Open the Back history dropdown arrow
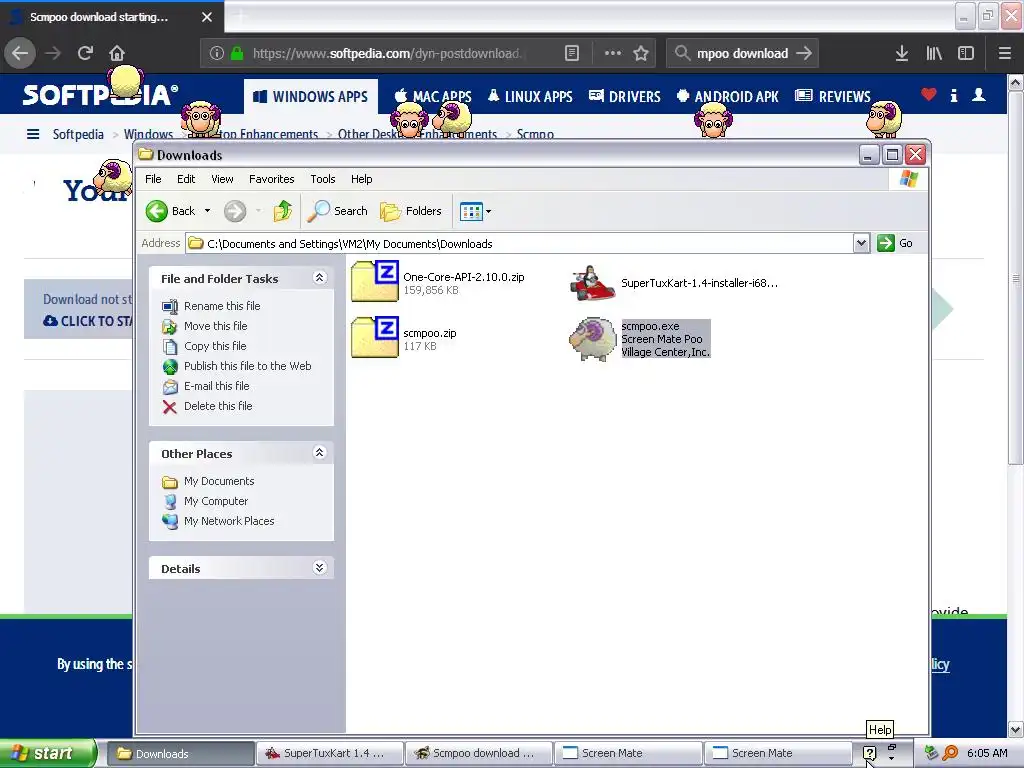The width and height of the screenshot is (1024, 768). point(208,211)
